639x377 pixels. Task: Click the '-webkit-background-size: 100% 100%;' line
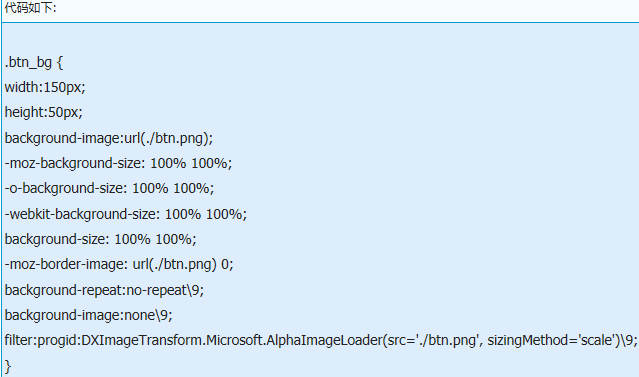[126, 214]
